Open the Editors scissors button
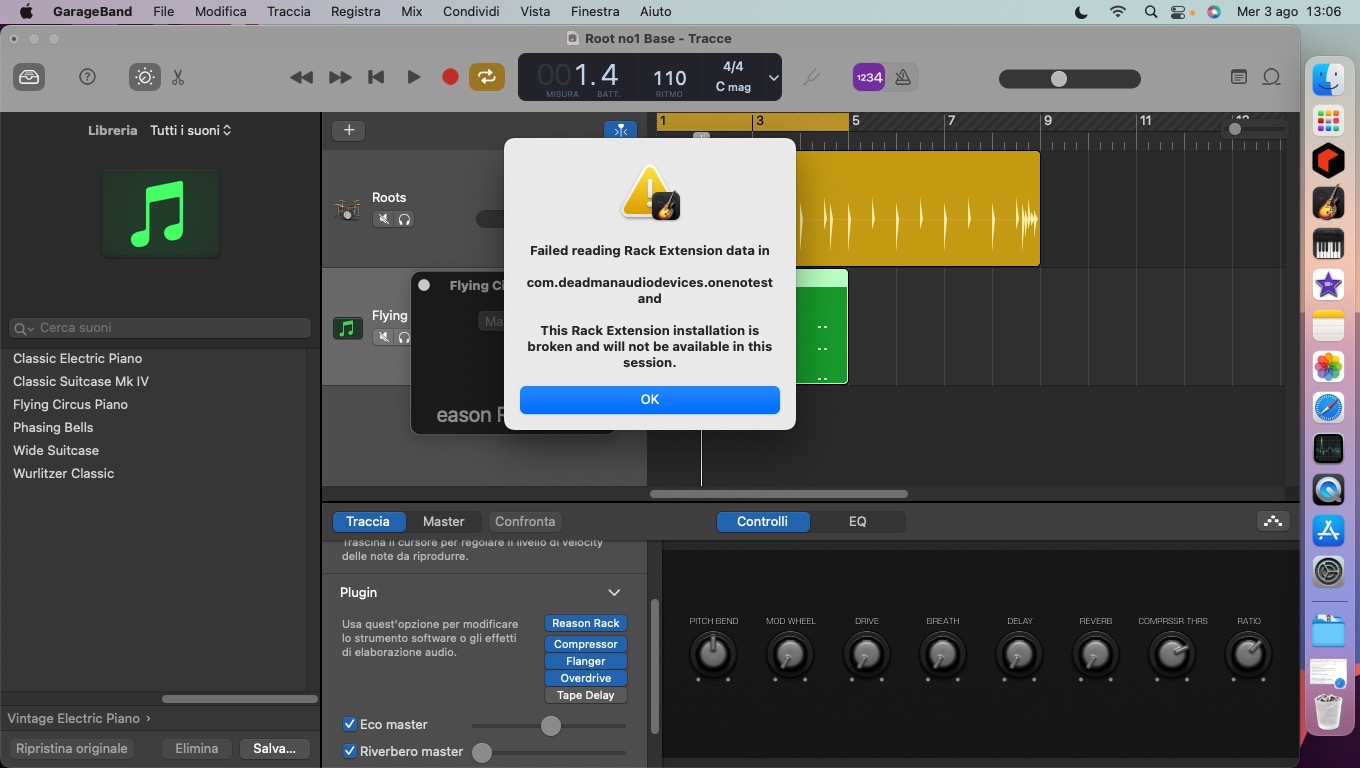The width and height of the screenshot is (1360, 768). click(x=178, y=77)
